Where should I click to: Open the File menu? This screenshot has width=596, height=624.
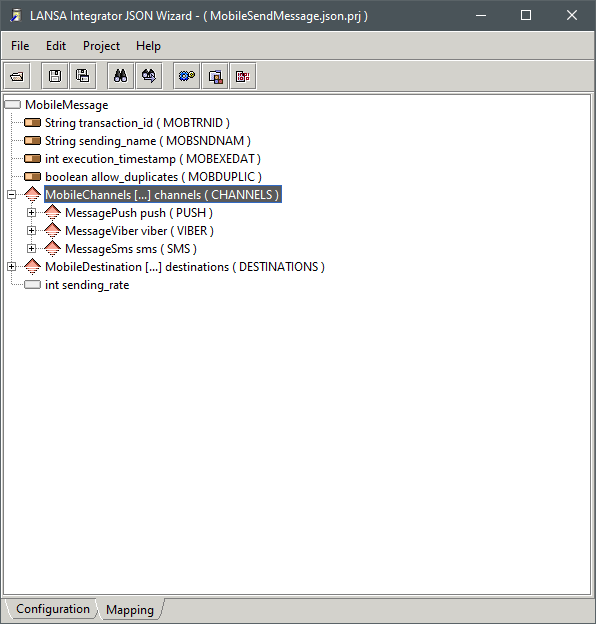20,46
